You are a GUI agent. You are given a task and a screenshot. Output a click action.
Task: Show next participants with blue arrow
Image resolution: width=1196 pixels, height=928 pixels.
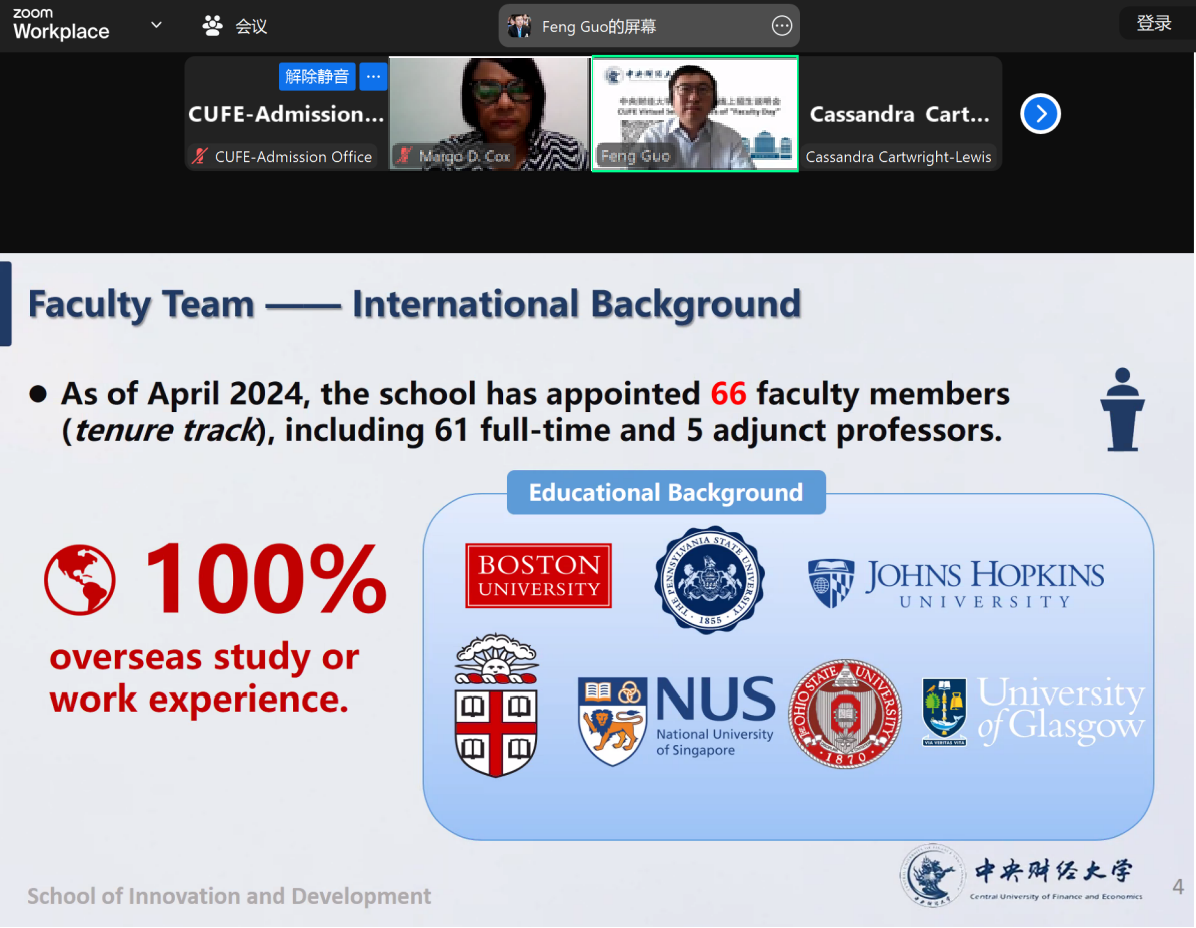click(x=1040, y=114)
